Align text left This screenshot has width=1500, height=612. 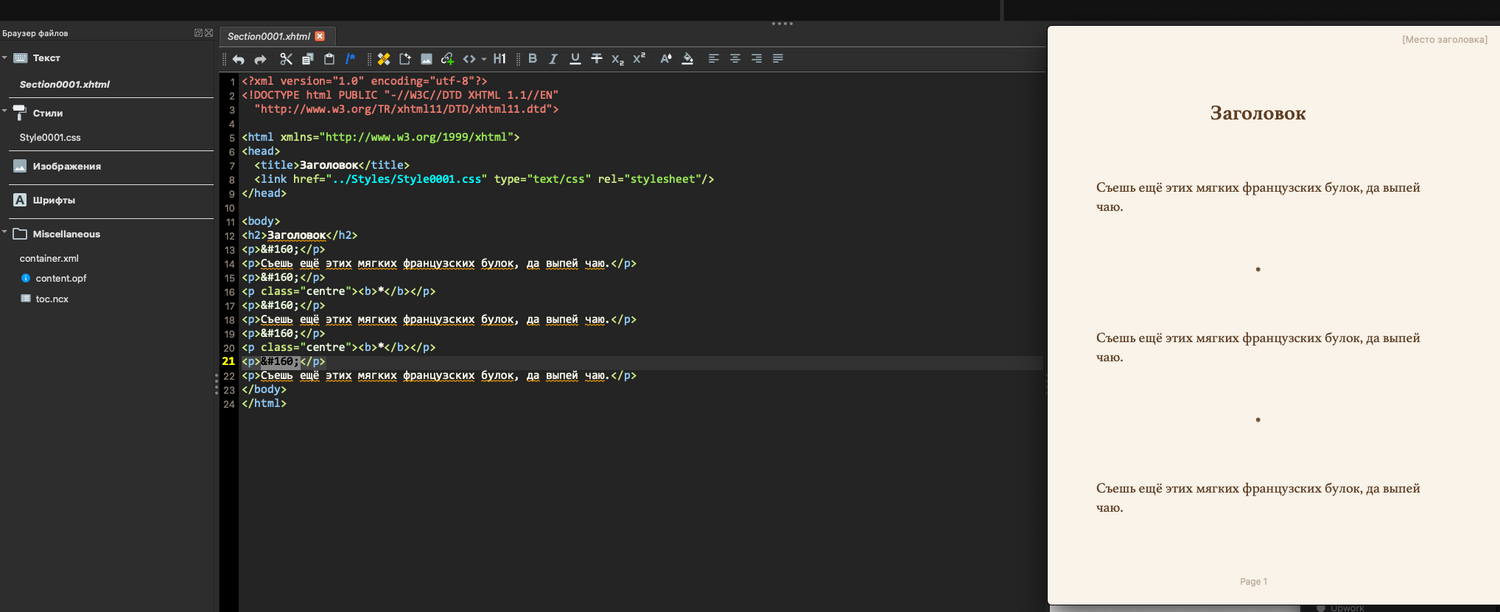[714, 59]
